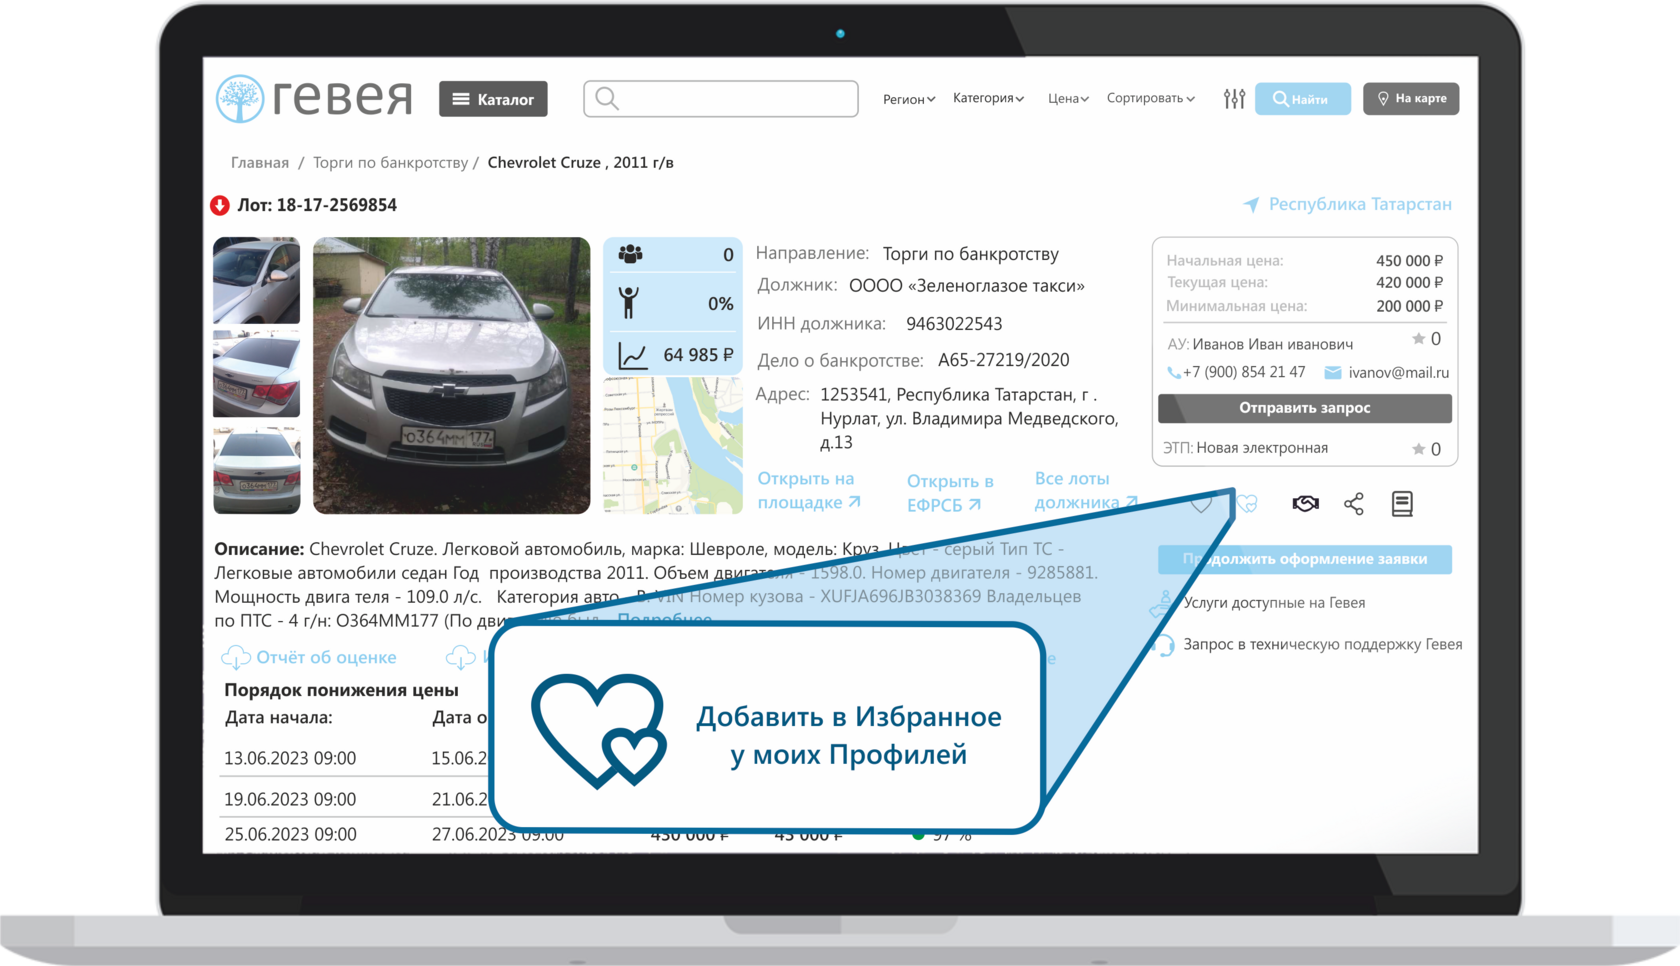
Task: Expand the Сортировать dropdown
Action: (x=1150, y=98)
